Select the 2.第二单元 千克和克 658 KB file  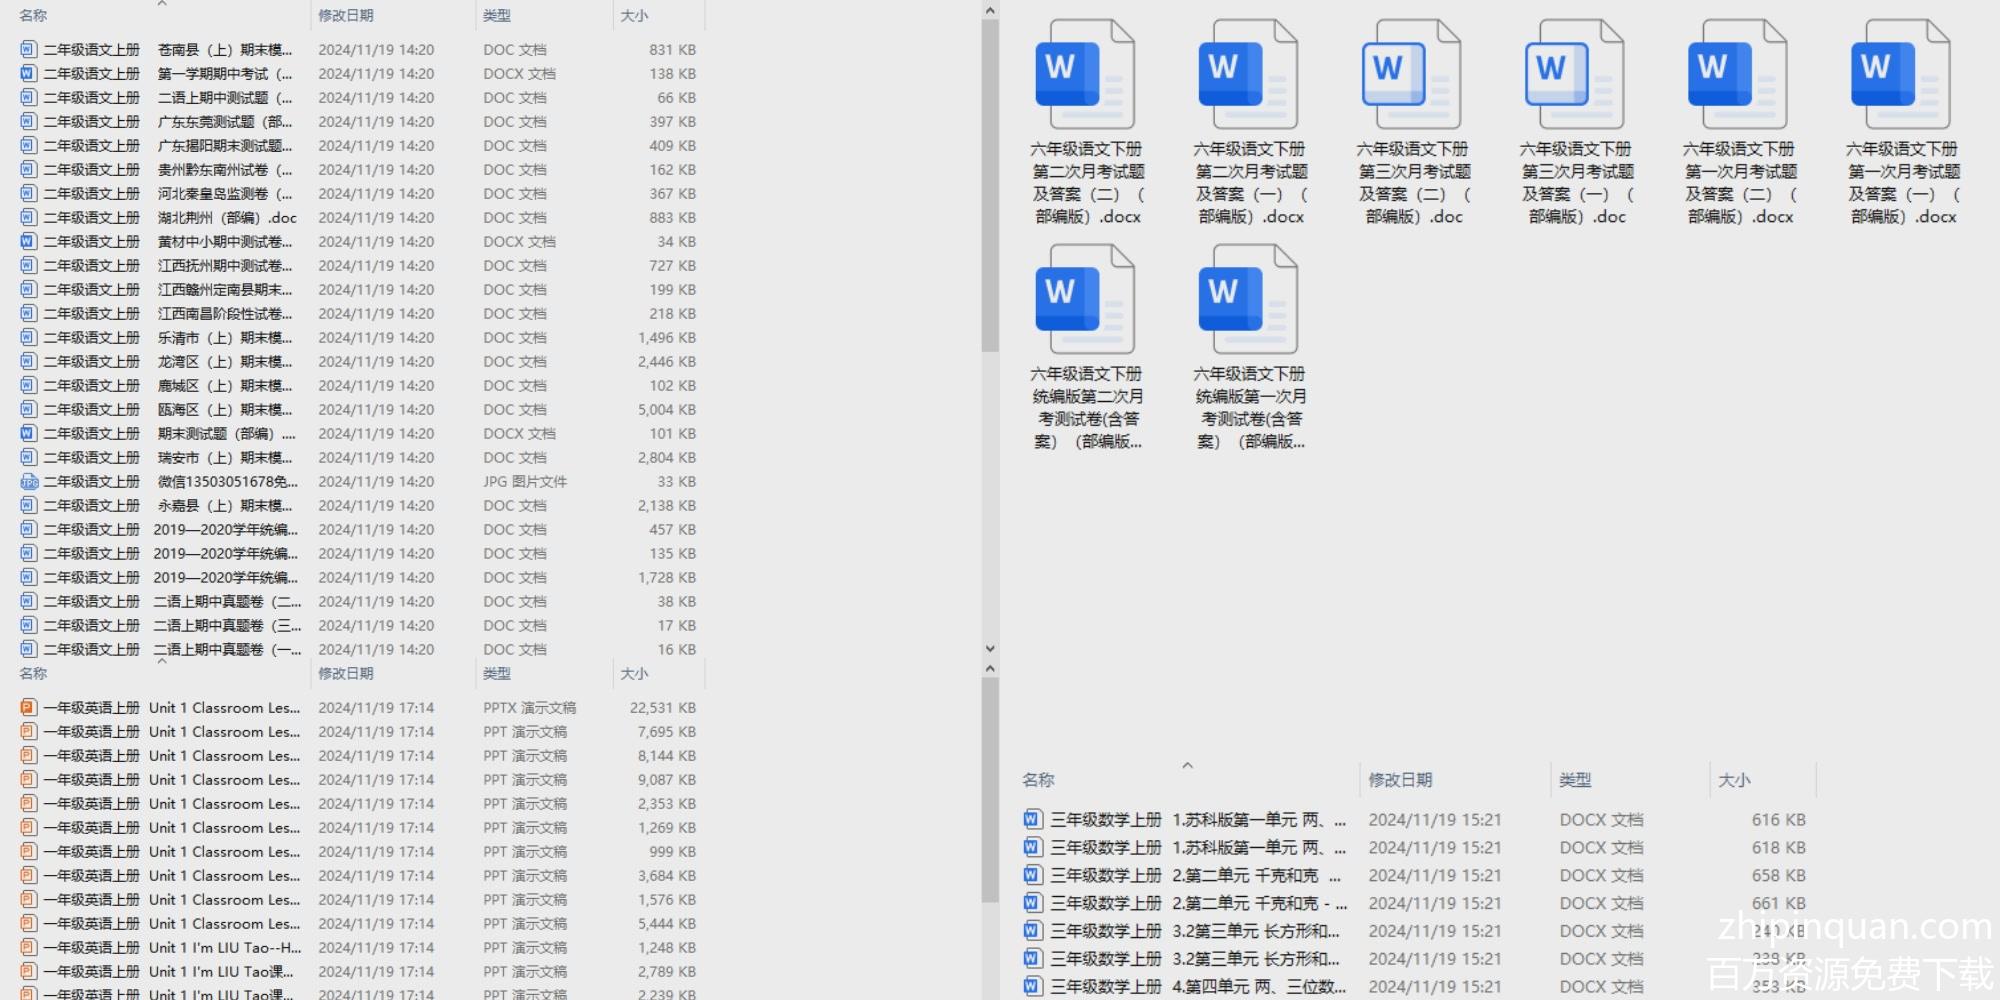1245,876
